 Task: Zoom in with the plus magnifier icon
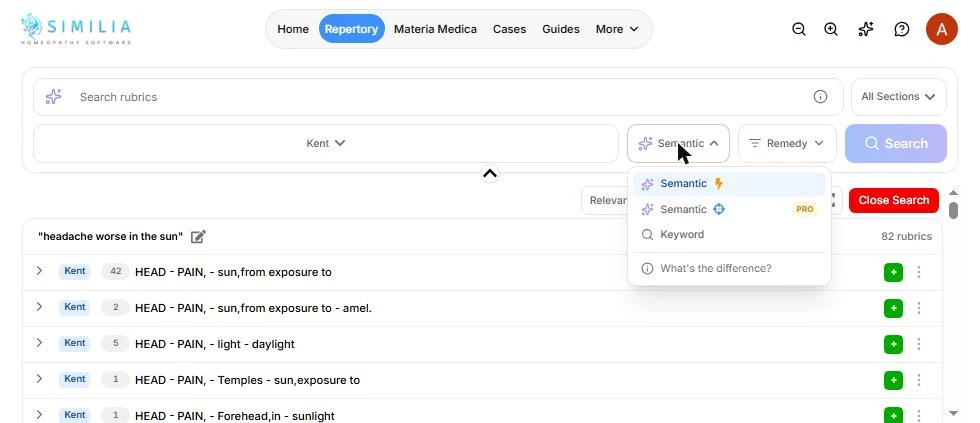[831, 29]
